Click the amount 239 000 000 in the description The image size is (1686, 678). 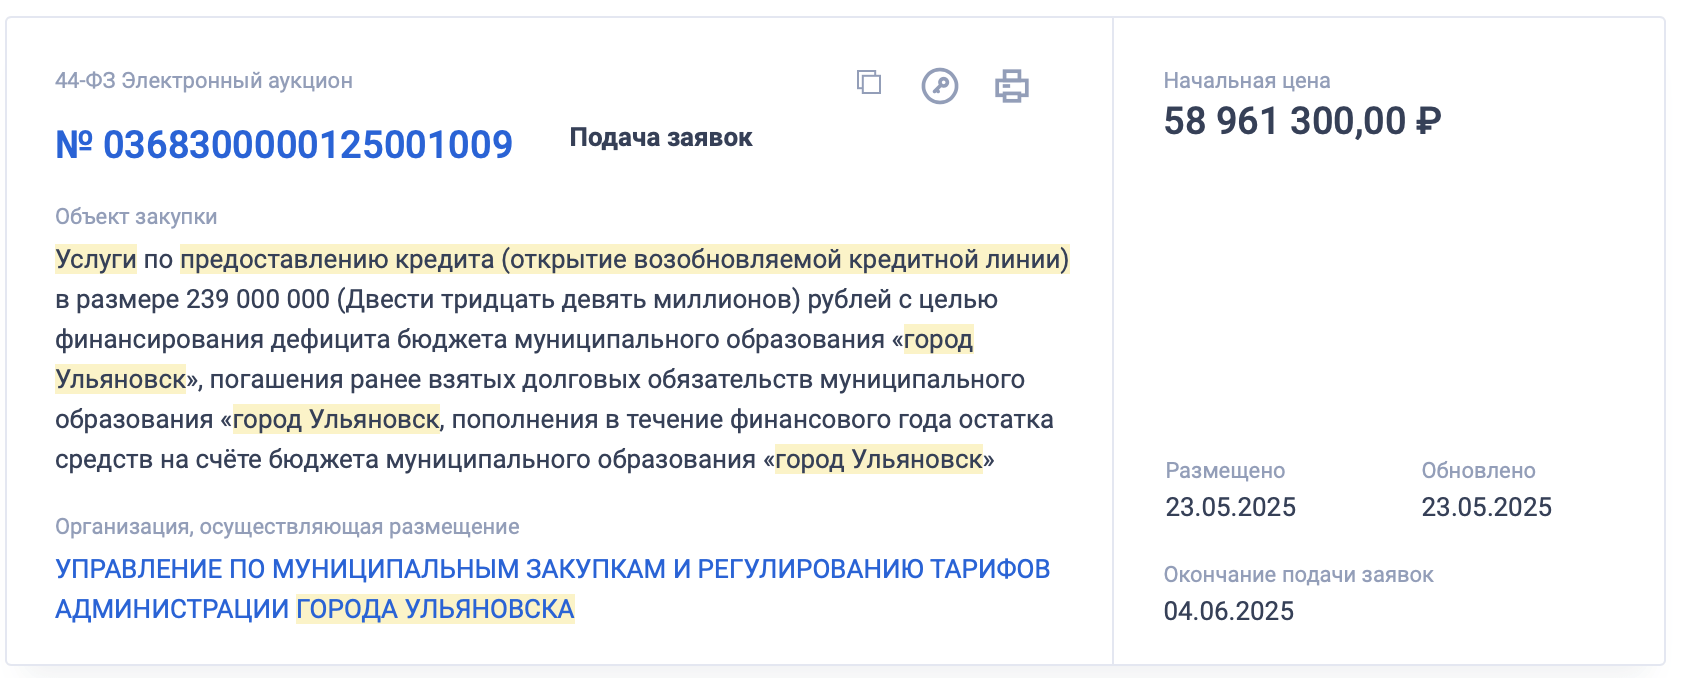258,299
